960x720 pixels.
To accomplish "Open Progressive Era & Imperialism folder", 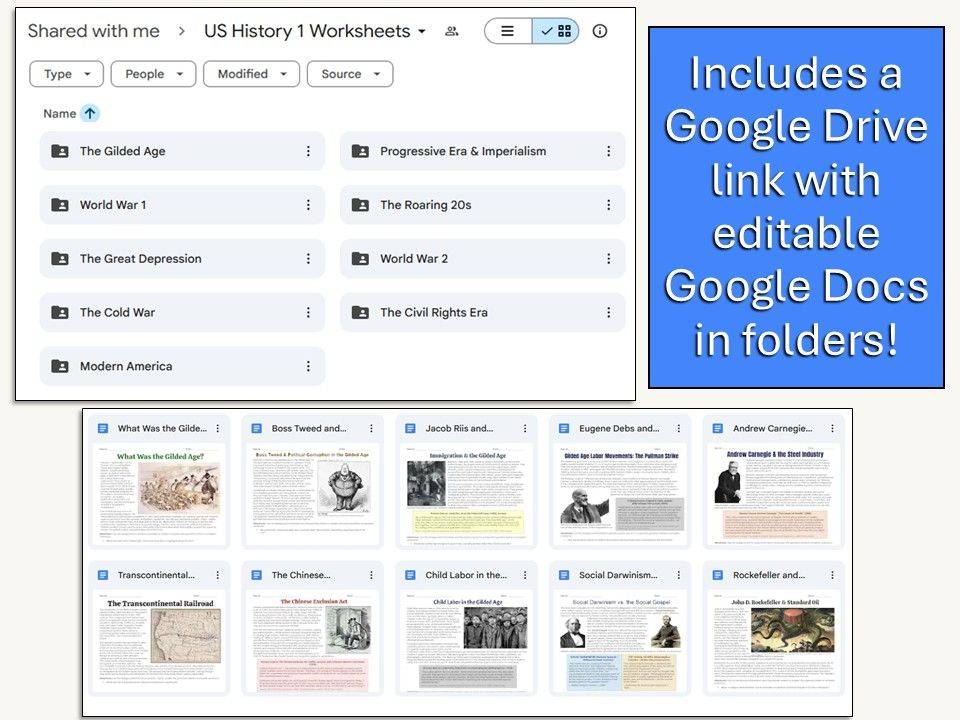I will (482, 151).
